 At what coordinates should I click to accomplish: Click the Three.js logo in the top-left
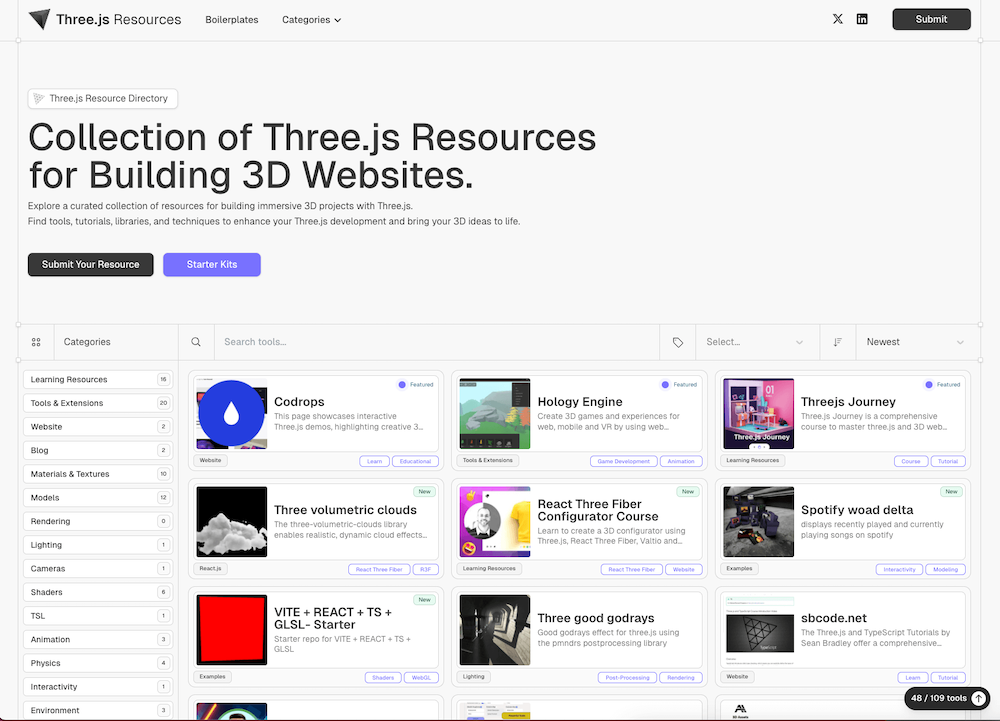(38, 18)
